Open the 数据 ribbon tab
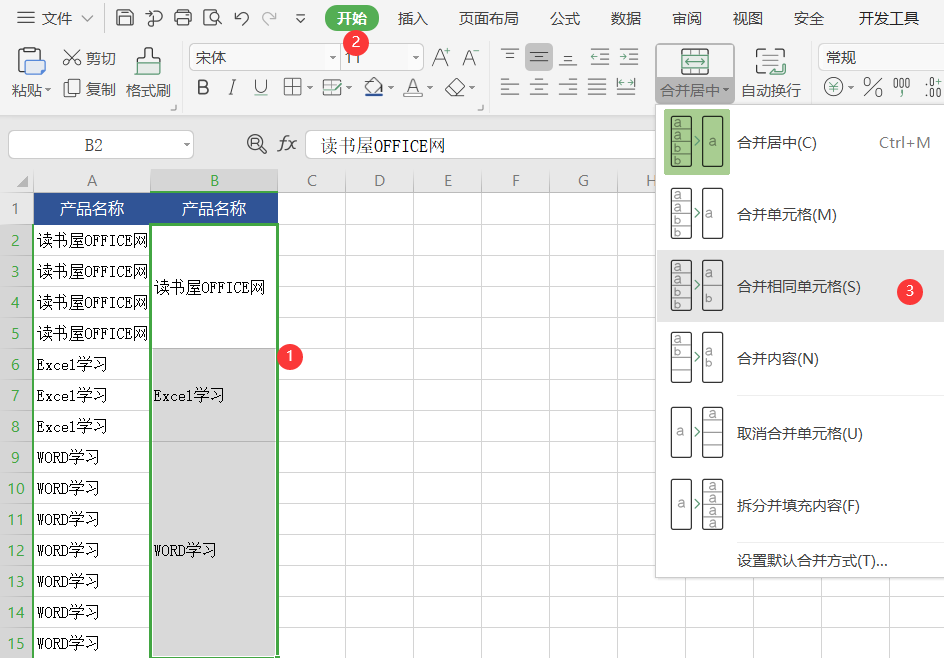This screenshot has width=944, height=658. pos(625,18)
